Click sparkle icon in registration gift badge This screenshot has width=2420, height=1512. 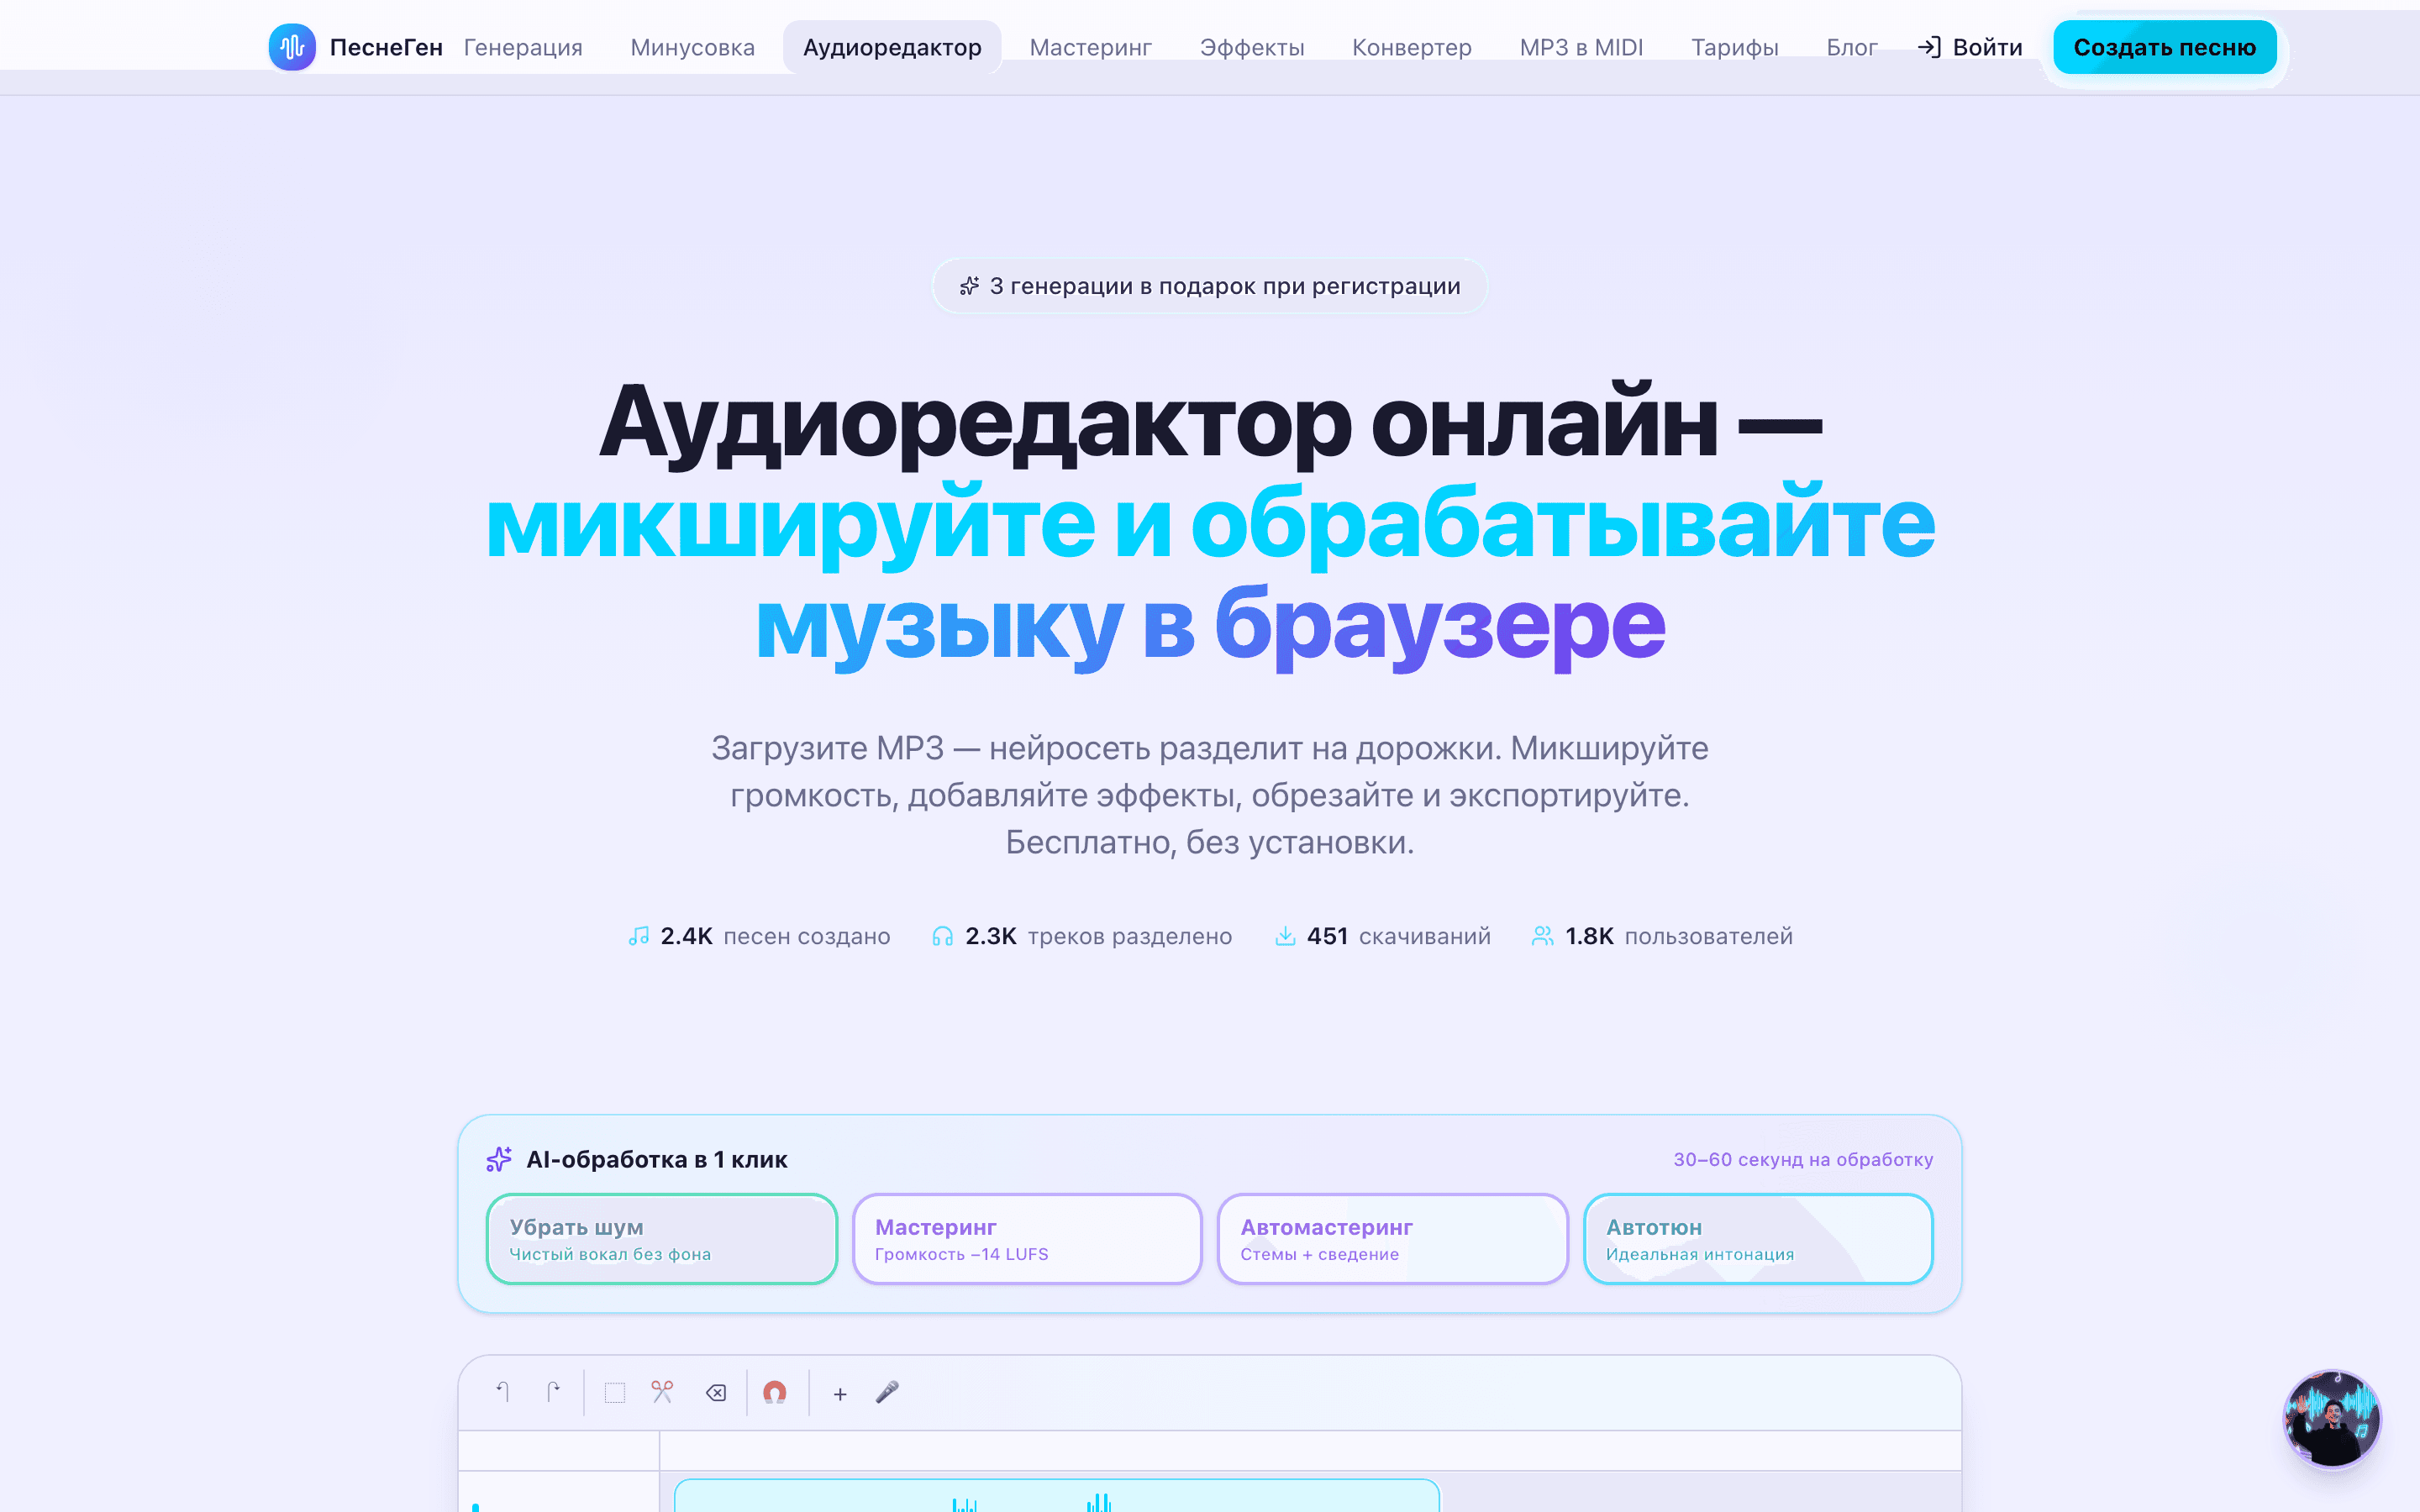969,286
